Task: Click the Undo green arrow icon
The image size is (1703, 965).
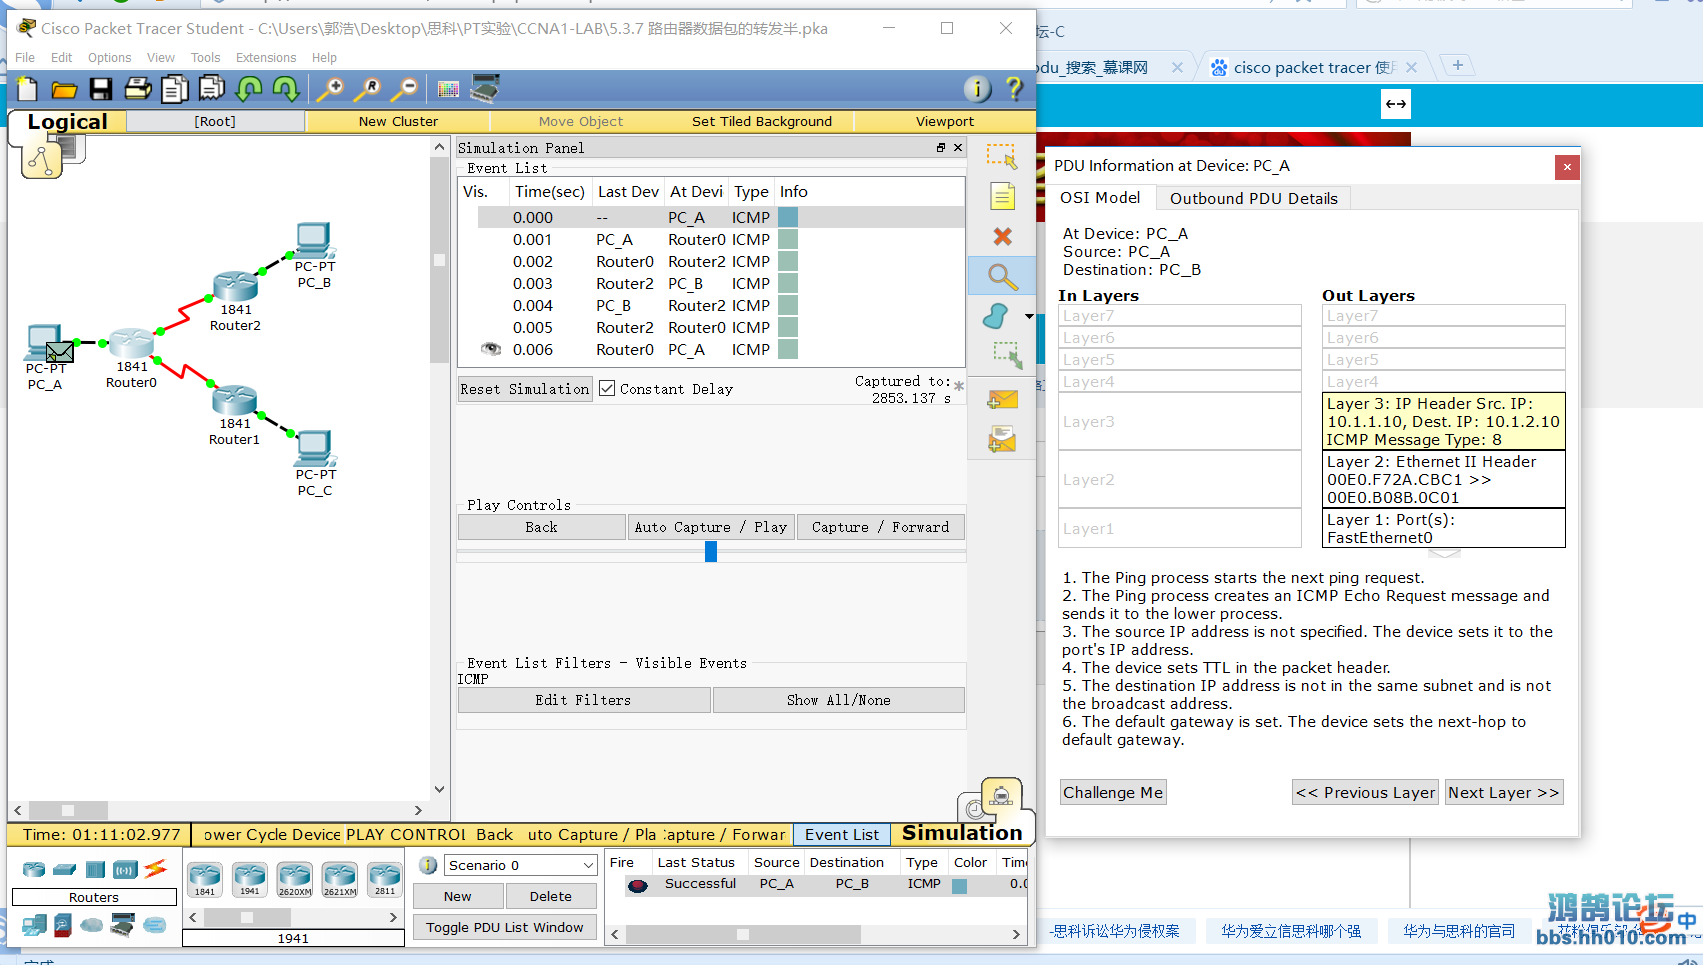Action: coord(249,90)
